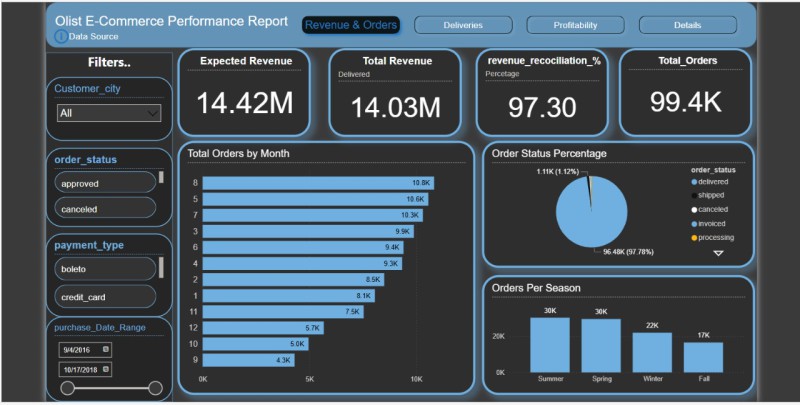This screenshot has height=405, width=800.
Task: Click left handle of date range slider
Action: point(67,388)
